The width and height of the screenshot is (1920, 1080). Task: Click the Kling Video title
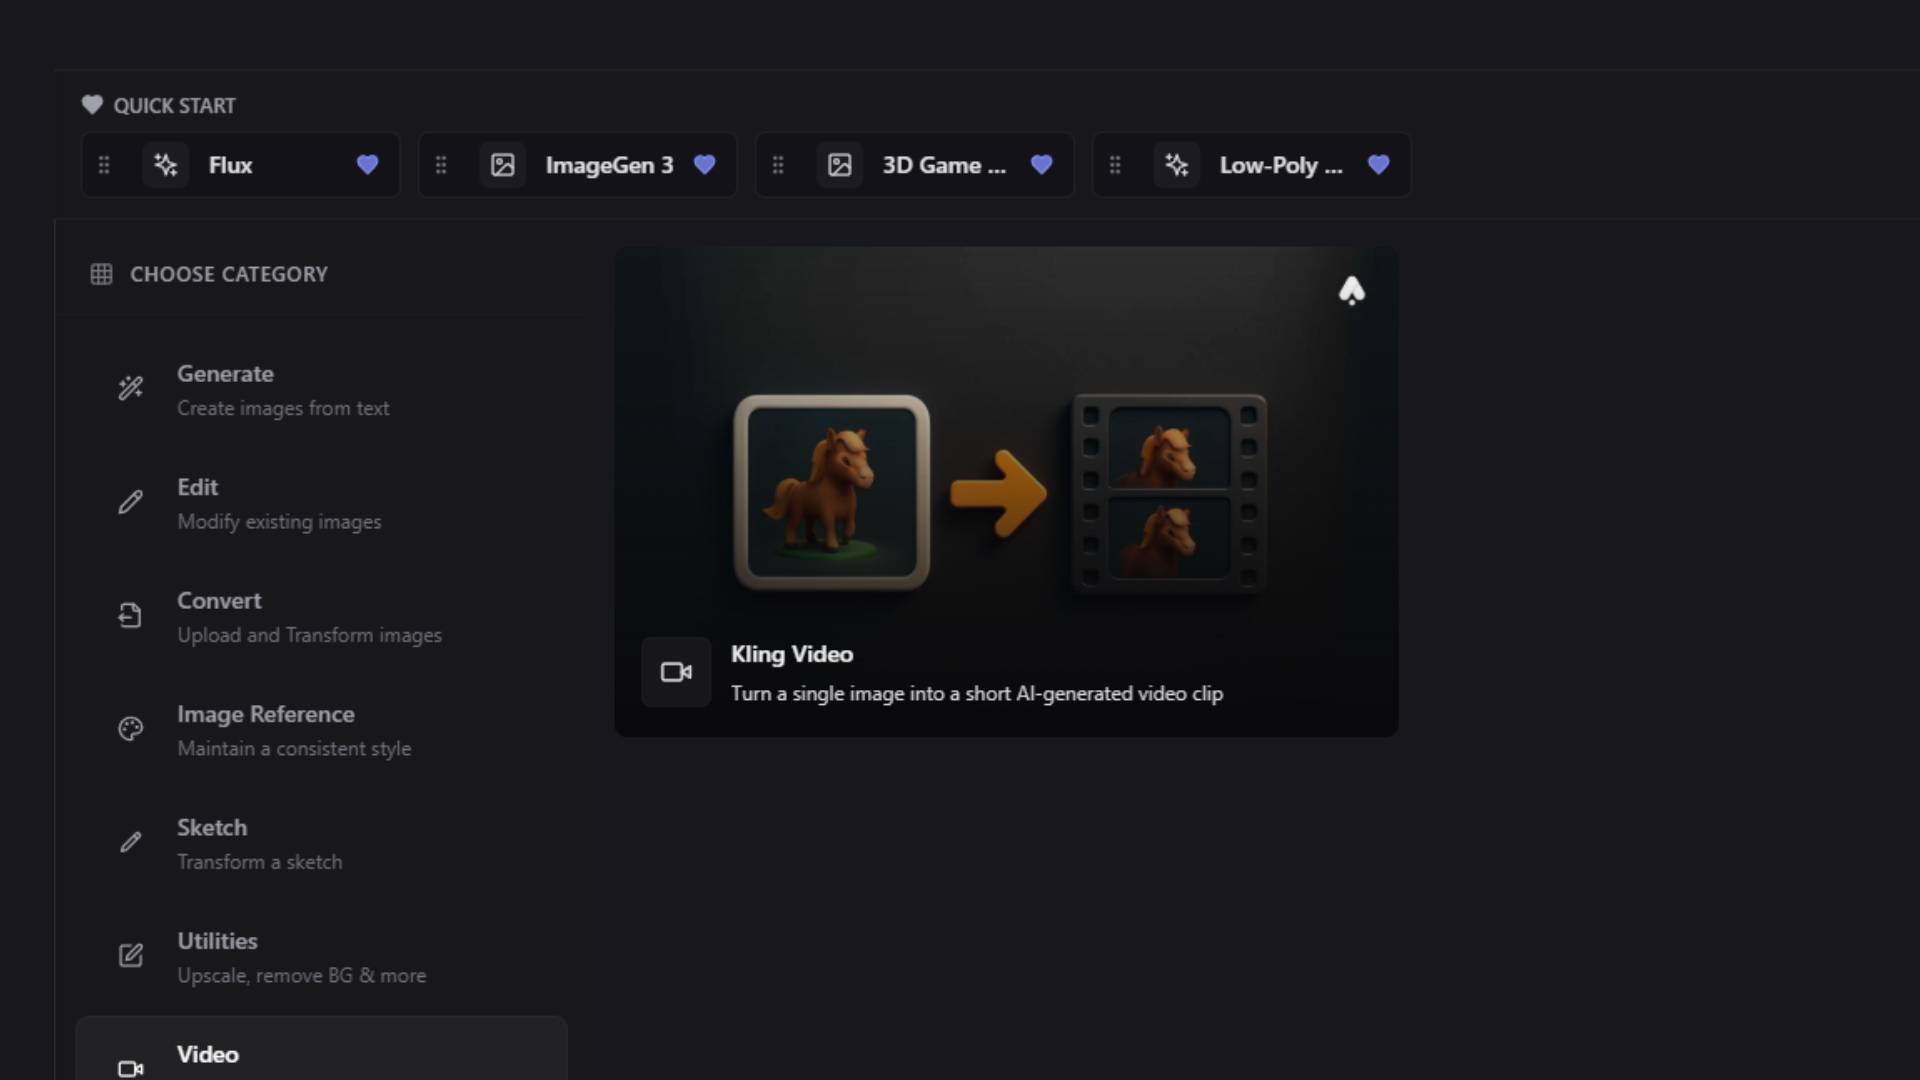click(792, 654)
